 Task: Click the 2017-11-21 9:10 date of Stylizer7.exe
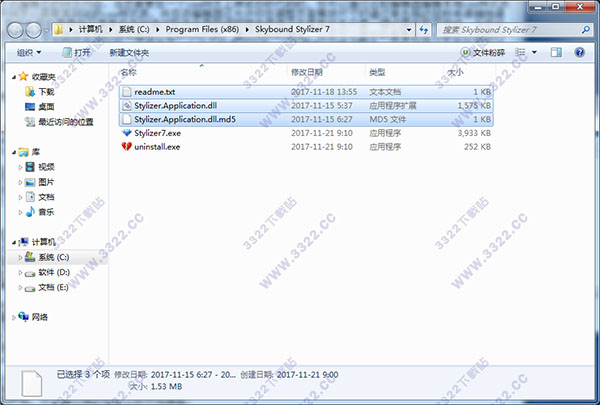pos(322,133)
